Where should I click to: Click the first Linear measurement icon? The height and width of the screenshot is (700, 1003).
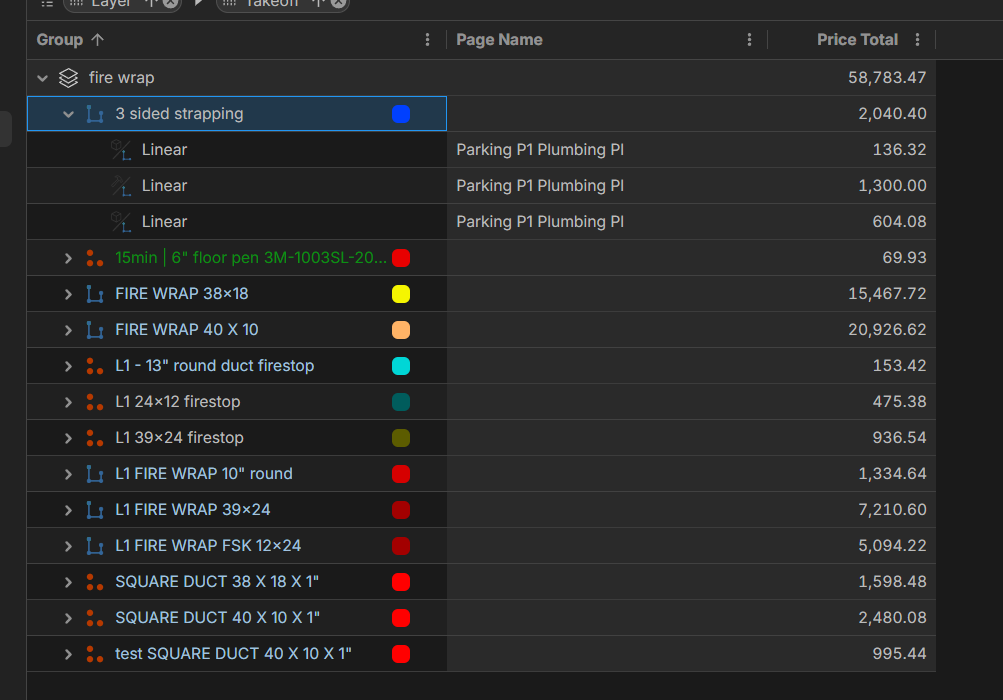121,150
